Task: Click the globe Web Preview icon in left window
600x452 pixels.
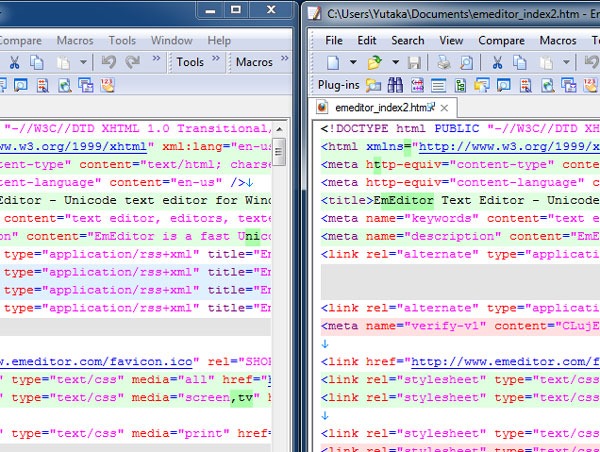Action: pos(64,85)
